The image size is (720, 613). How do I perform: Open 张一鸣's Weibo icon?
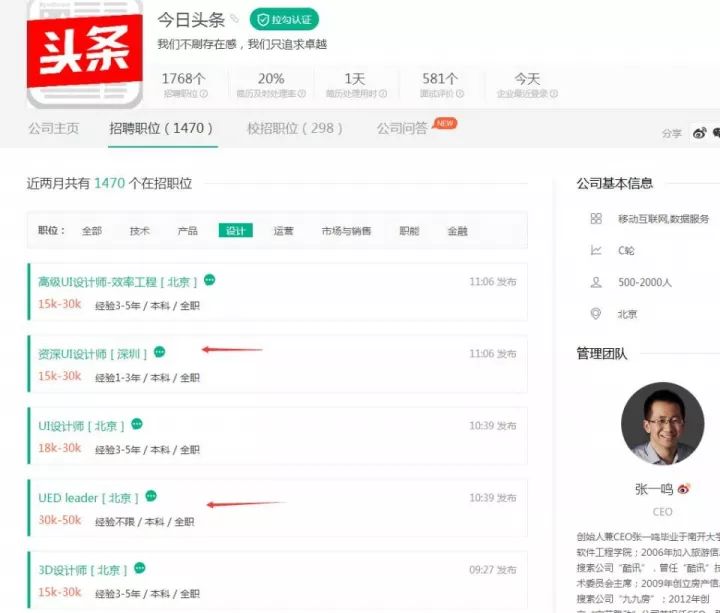tap(684, 489)
